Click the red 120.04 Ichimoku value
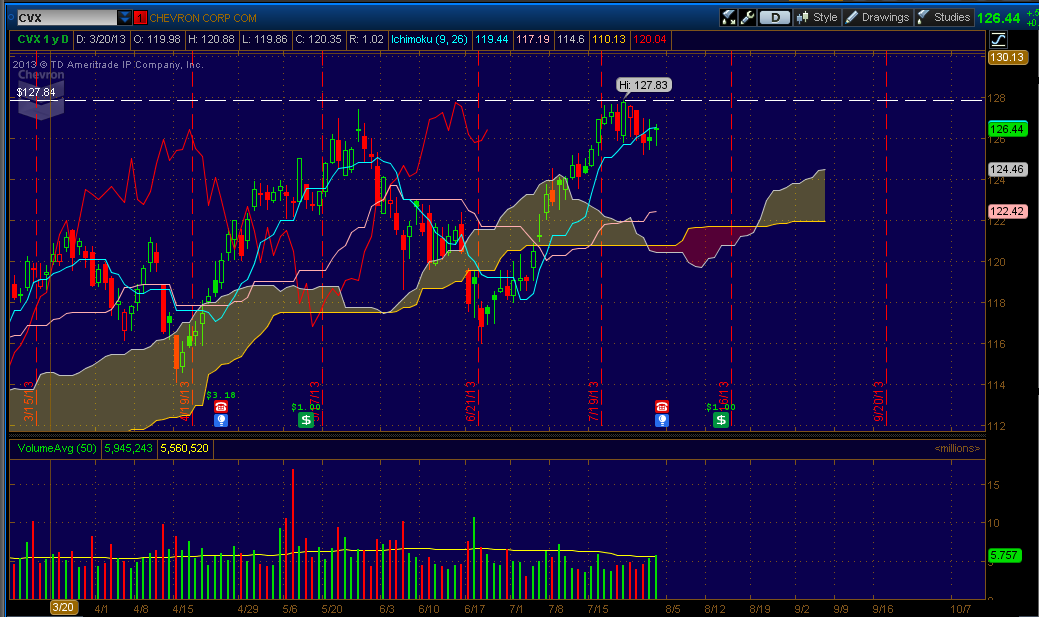 click(650, 39)
